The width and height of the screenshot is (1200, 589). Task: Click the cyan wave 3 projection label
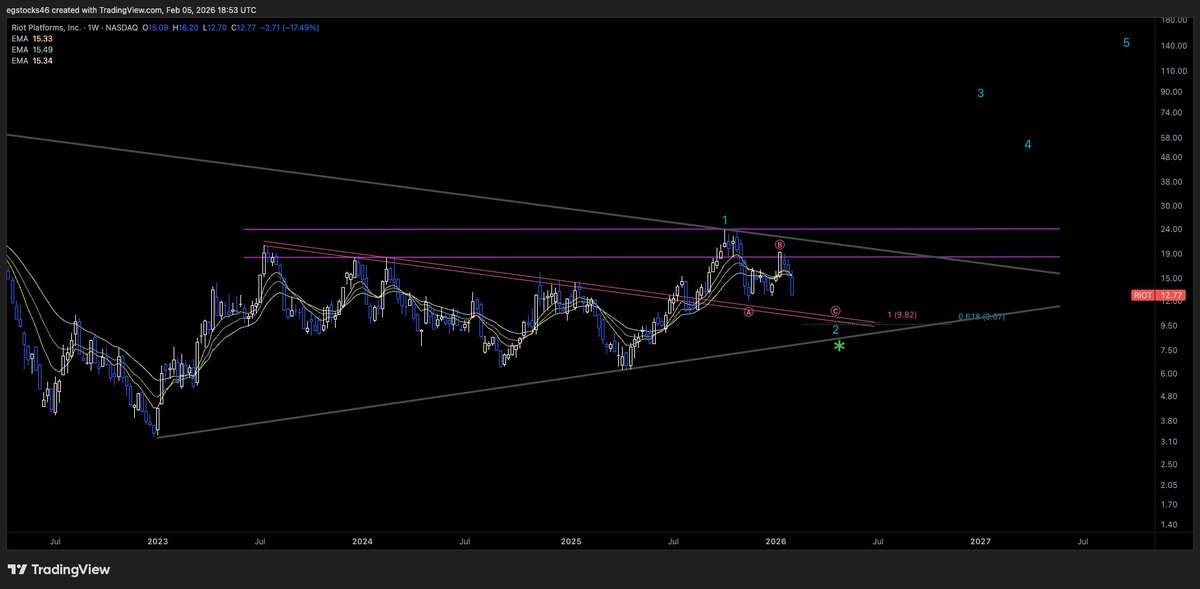979,93
